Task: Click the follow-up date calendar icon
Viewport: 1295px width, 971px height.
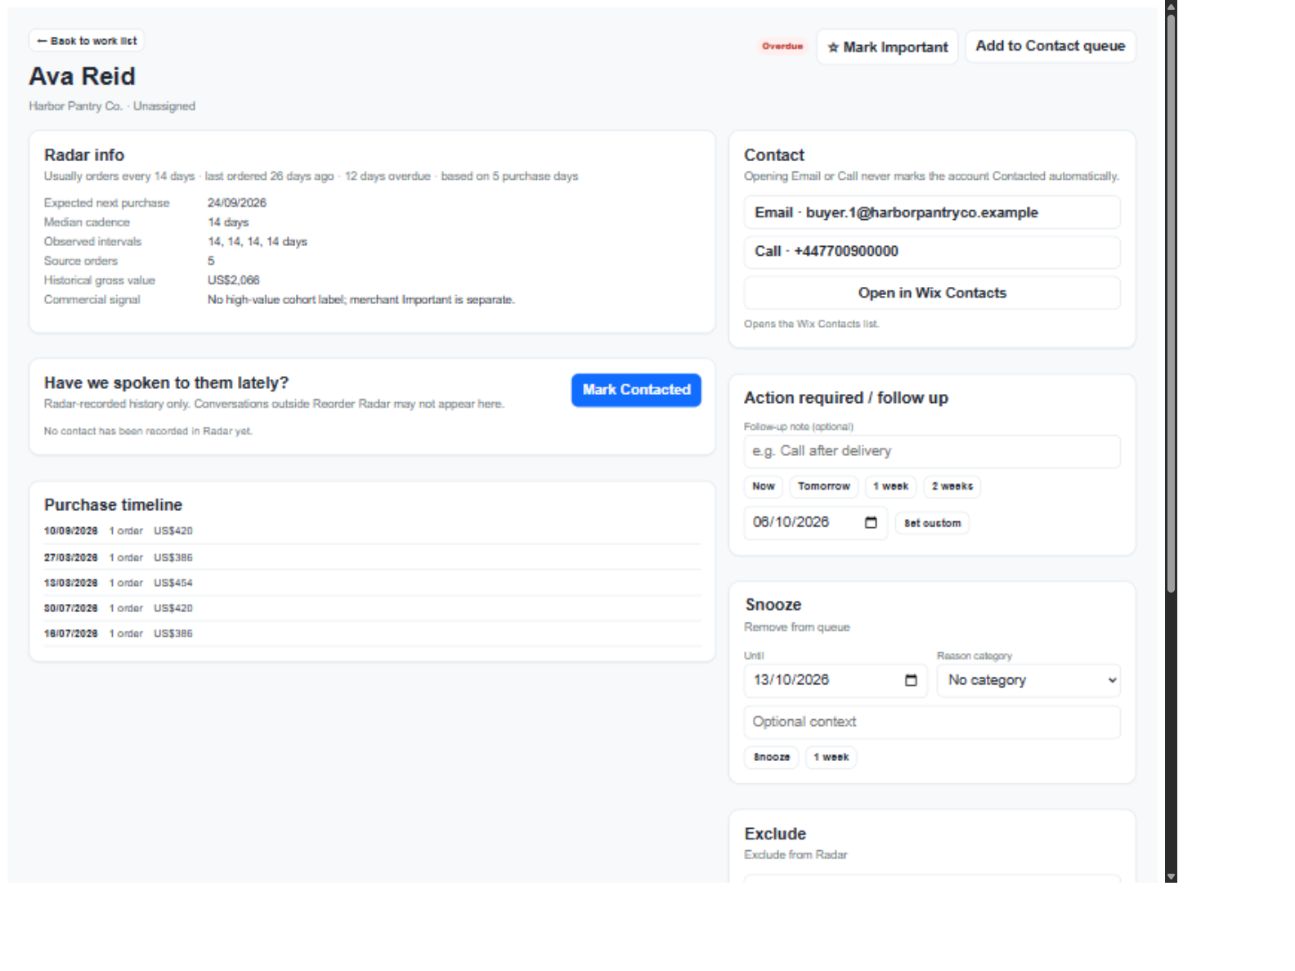Action: [870, 523]
